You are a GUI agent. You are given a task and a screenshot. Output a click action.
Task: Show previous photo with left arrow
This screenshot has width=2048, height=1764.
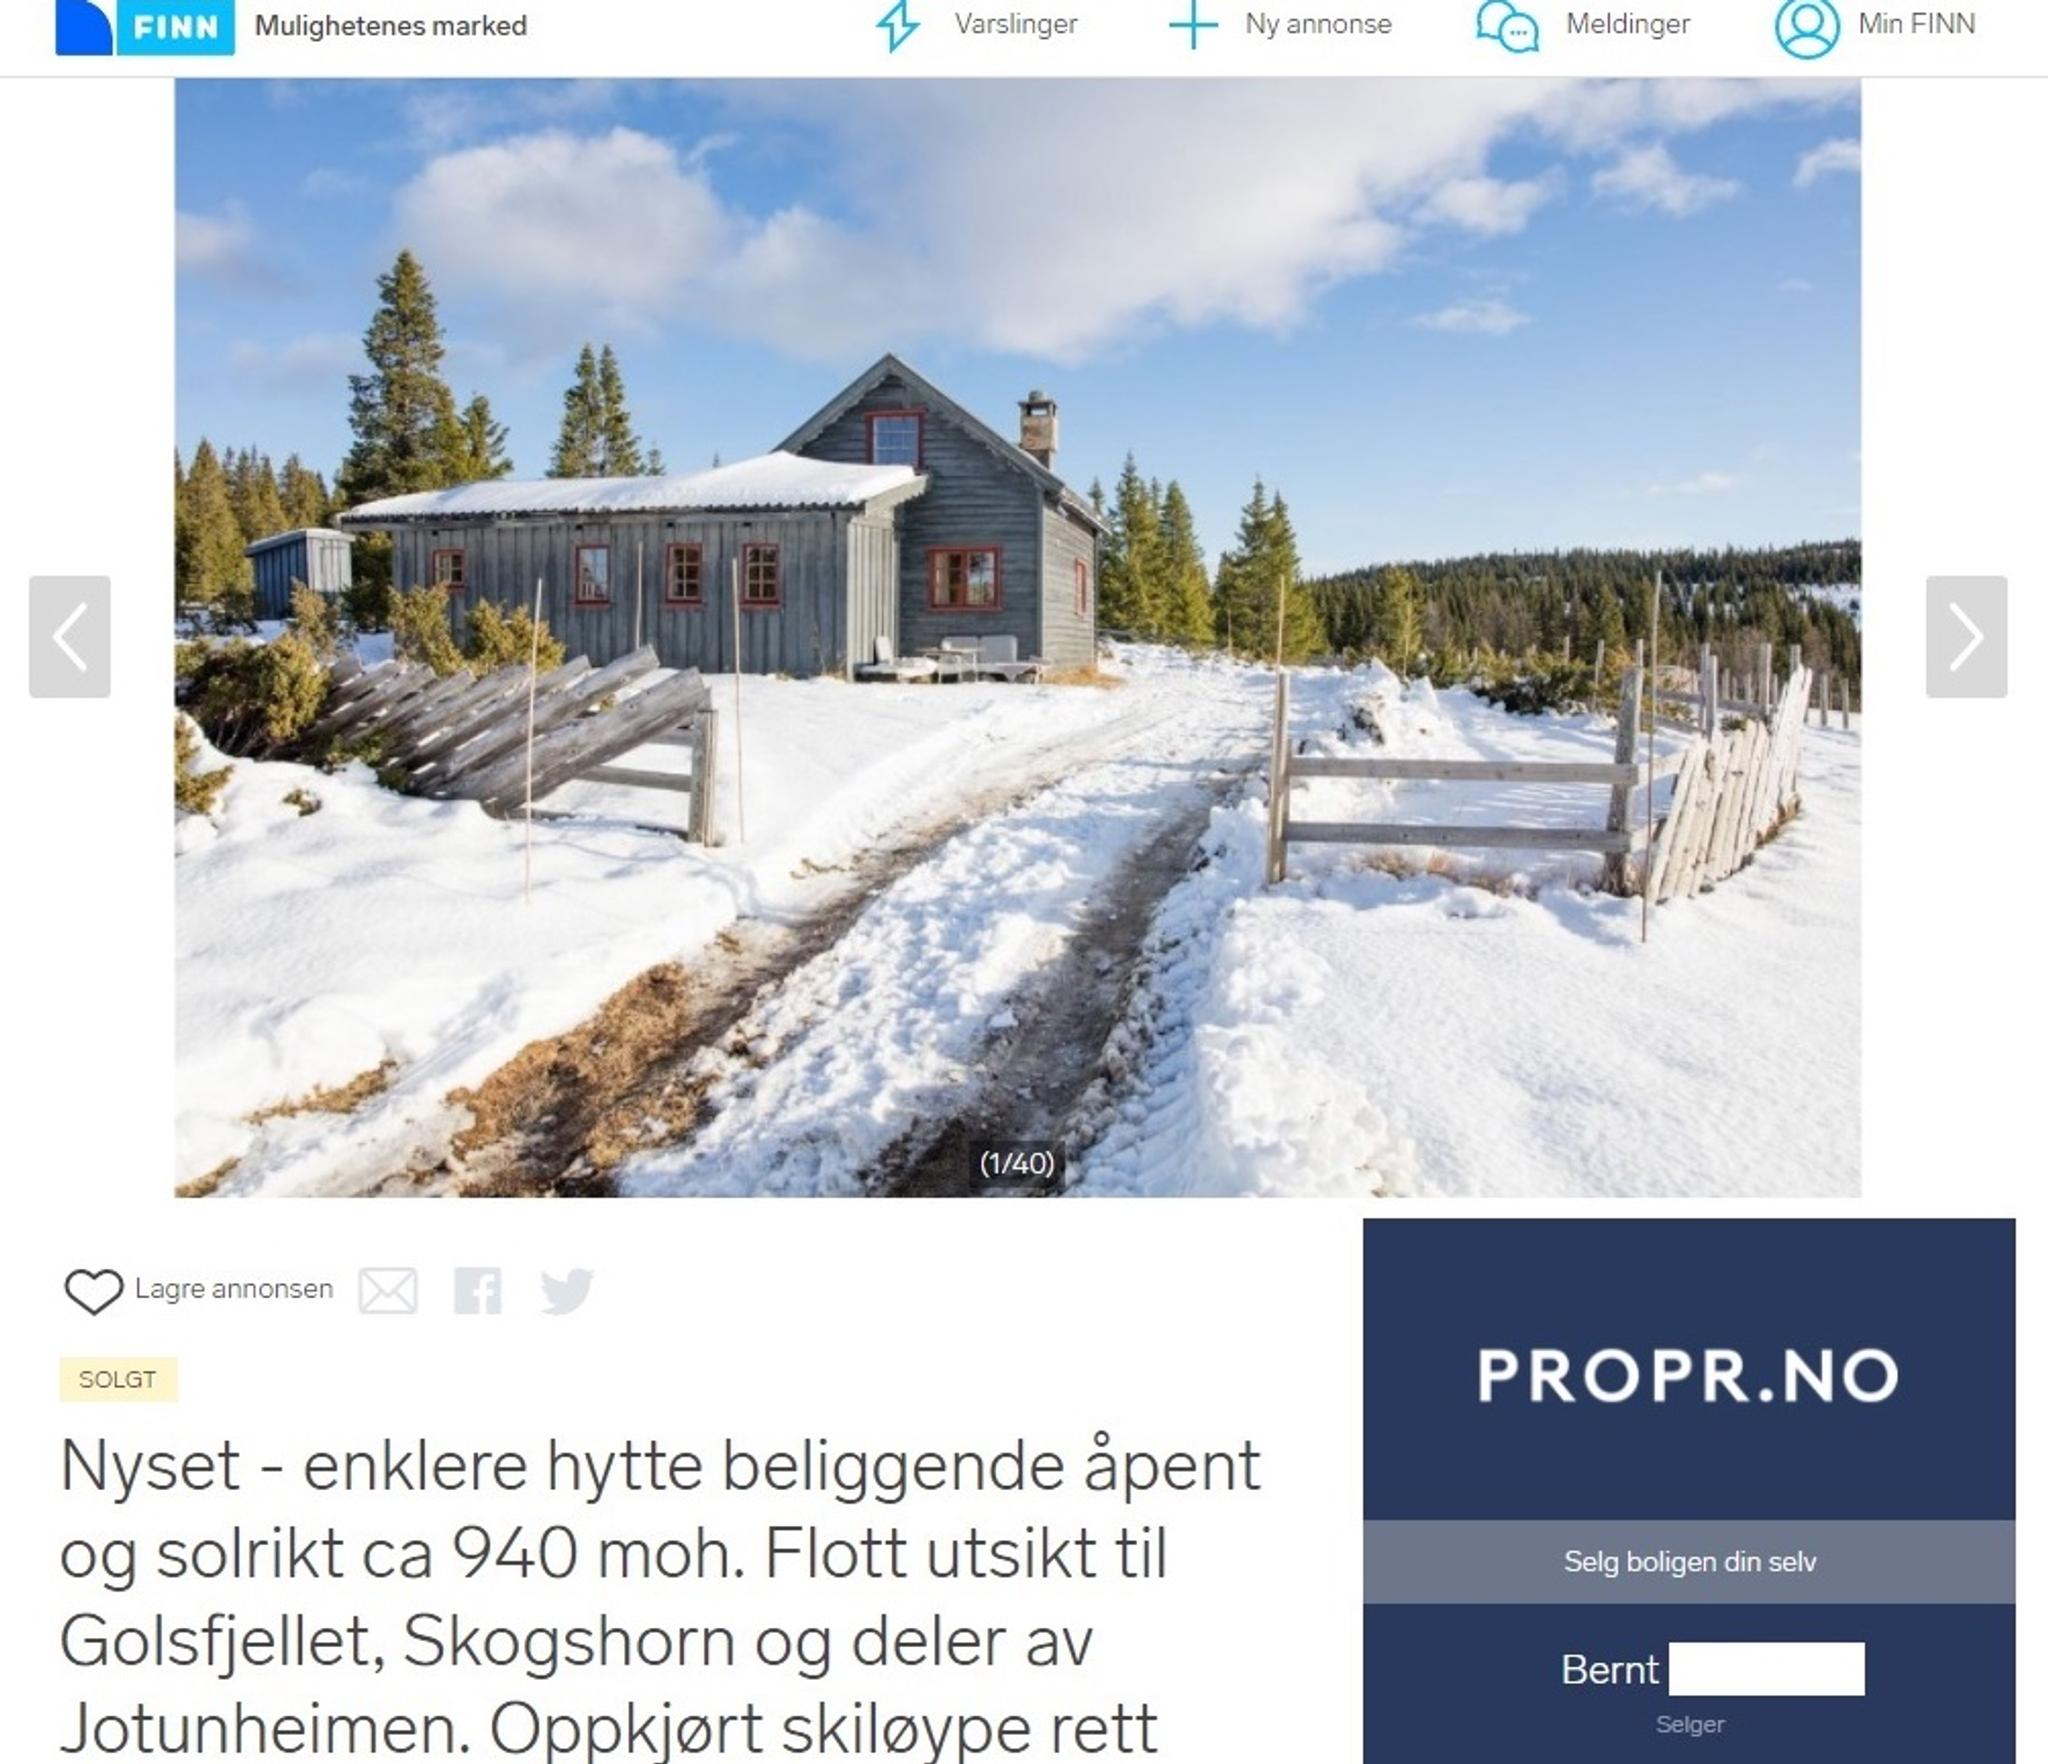pyautogui.click(x=69, y=636)
